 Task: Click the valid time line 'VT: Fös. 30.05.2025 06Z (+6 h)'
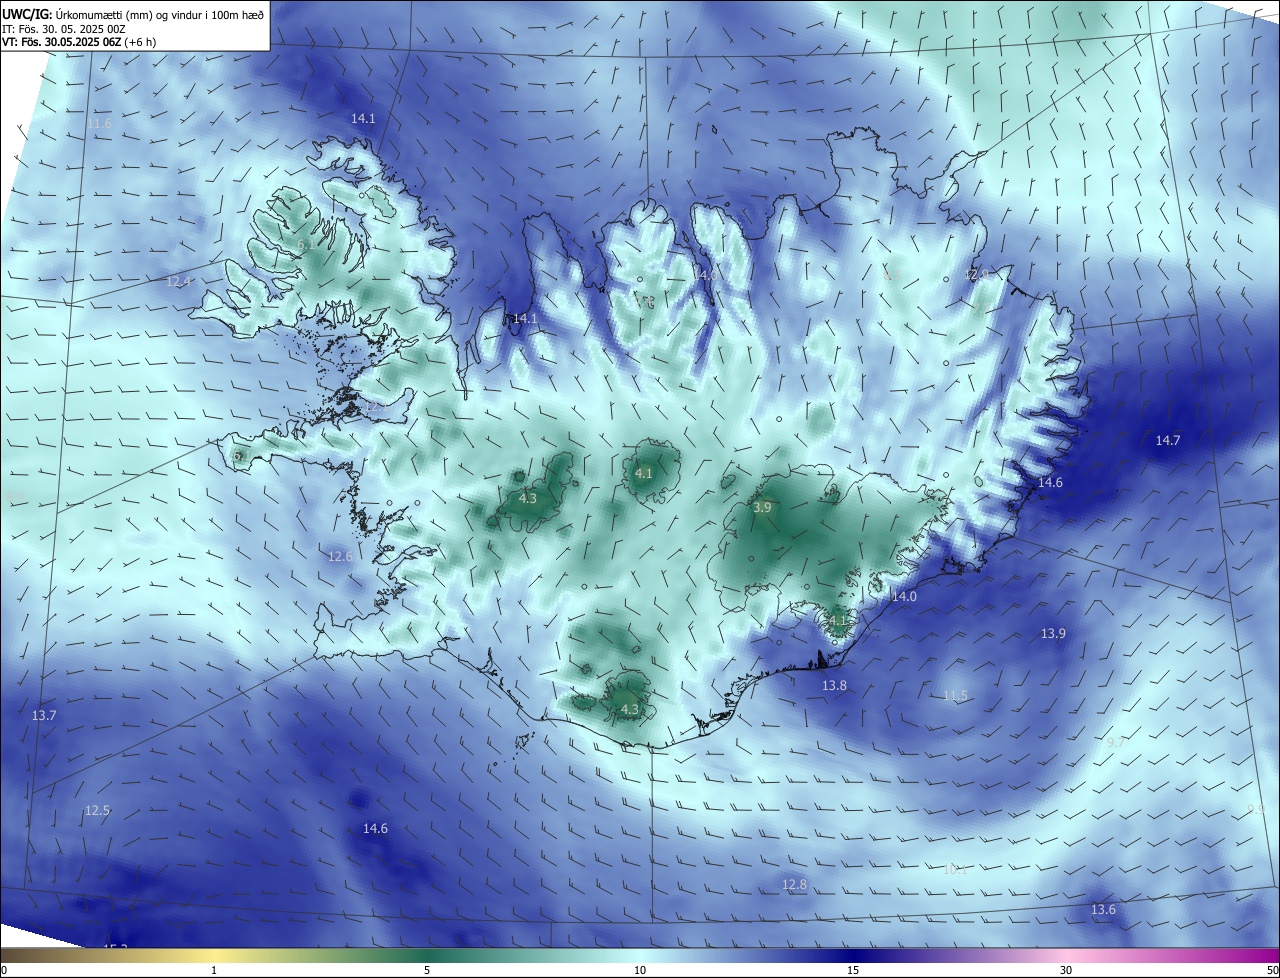[79, 42]
